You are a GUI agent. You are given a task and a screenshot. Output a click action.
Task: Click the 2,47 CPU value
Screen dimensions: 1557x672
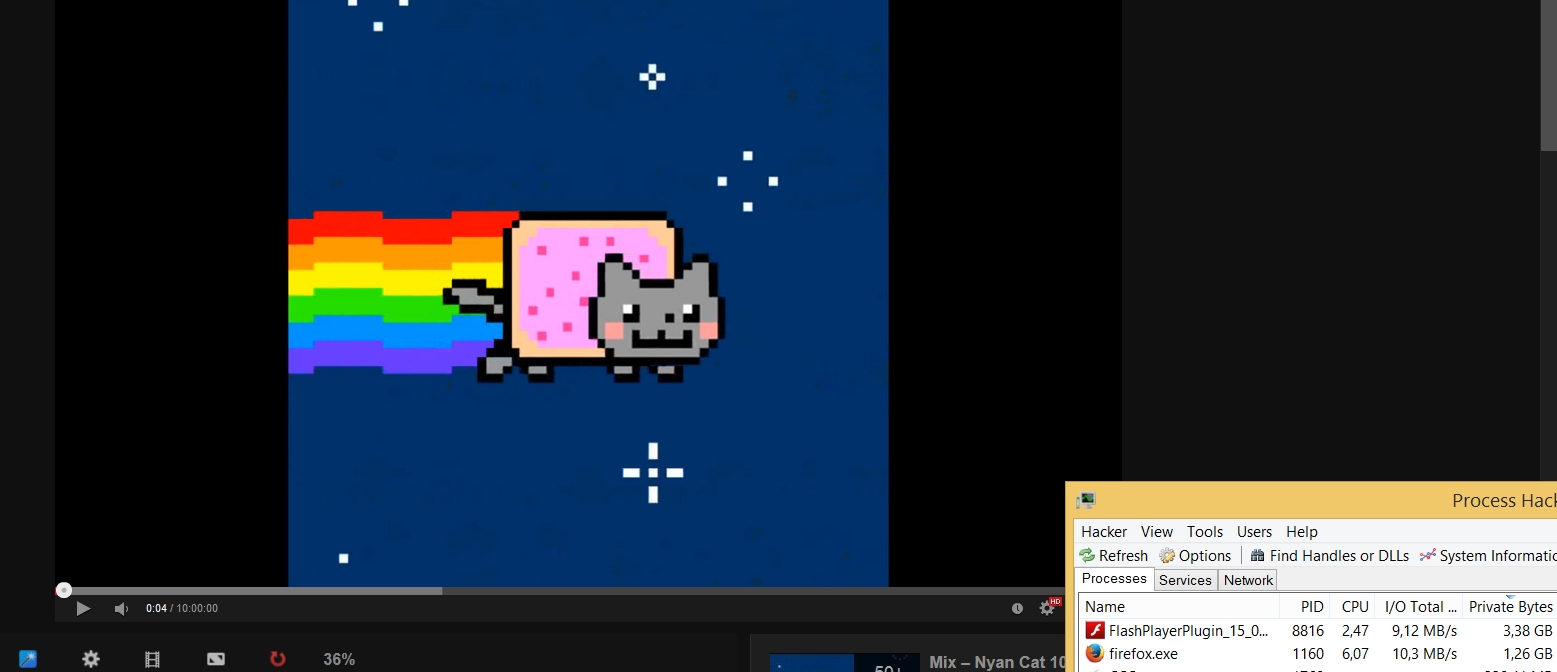click(x=1355, y=630)
